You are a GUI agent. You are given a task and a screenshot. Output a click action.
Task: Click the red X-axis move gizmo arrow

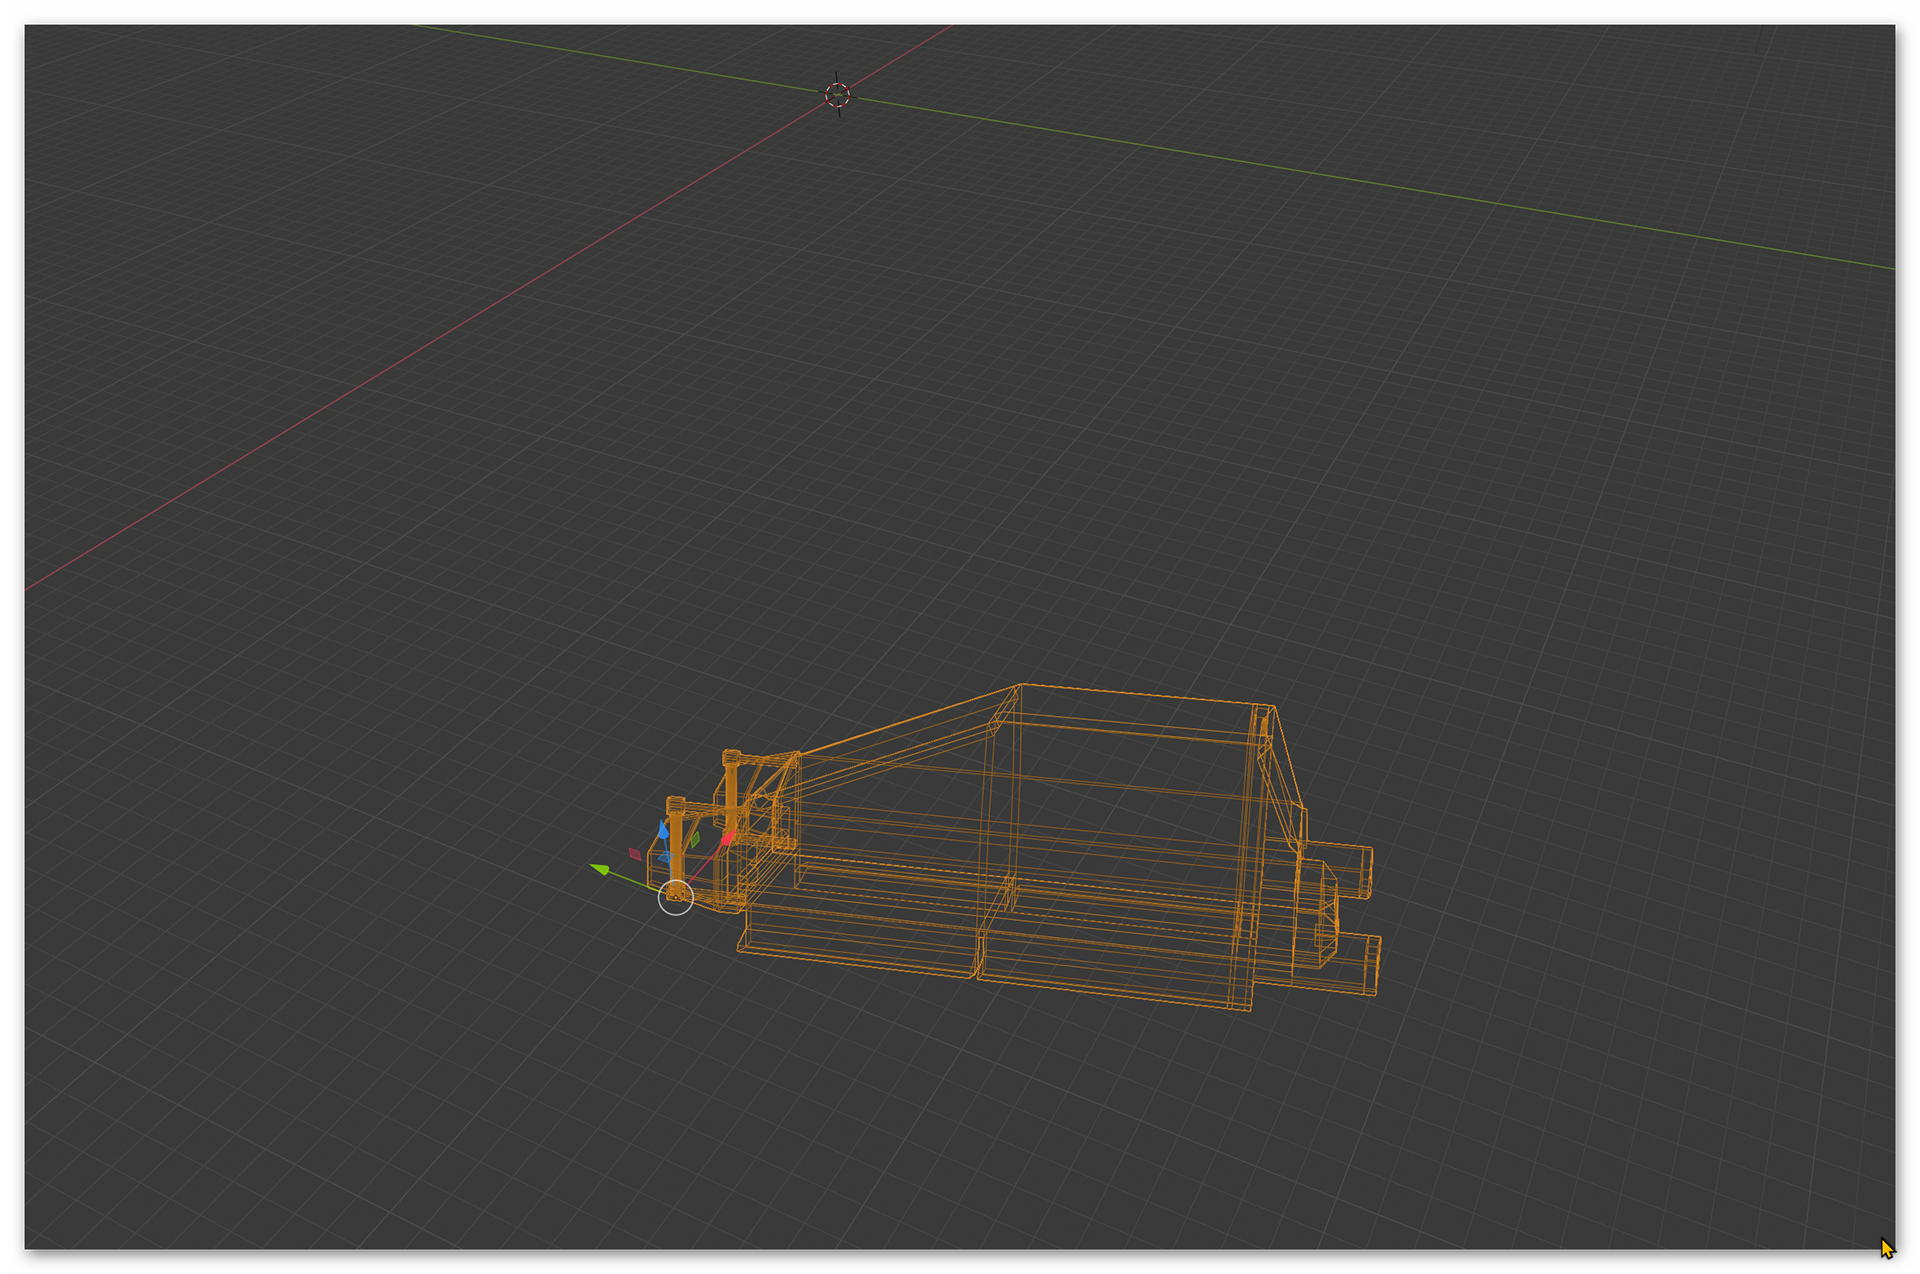tap(728, 838)
